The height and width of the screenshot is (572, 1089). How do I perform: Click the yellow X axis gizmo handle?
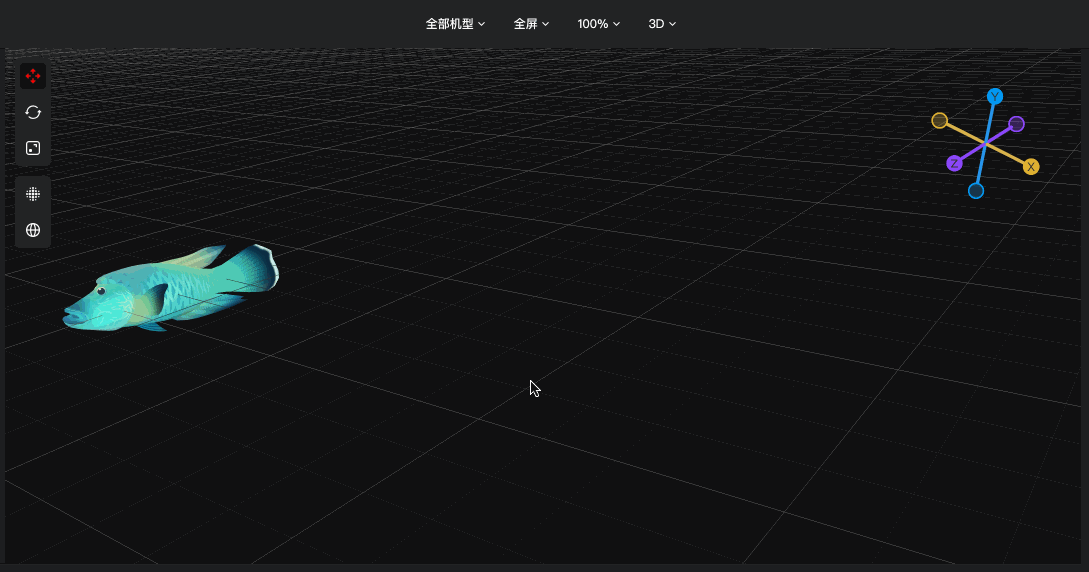pyautogui.click(x=1031, y=167)
